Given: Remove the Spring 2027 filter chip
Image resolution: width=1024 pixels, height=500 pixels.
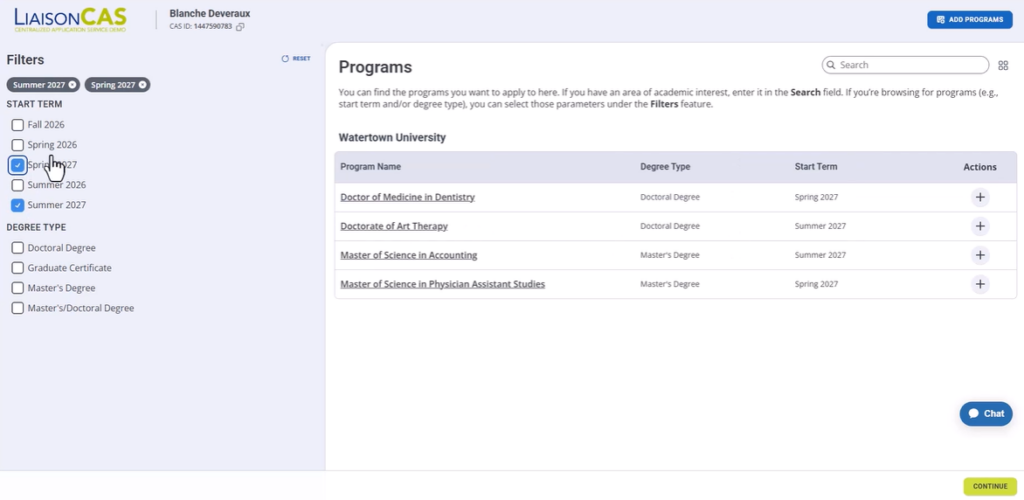Looking at the screenshot, I should 142,85.
